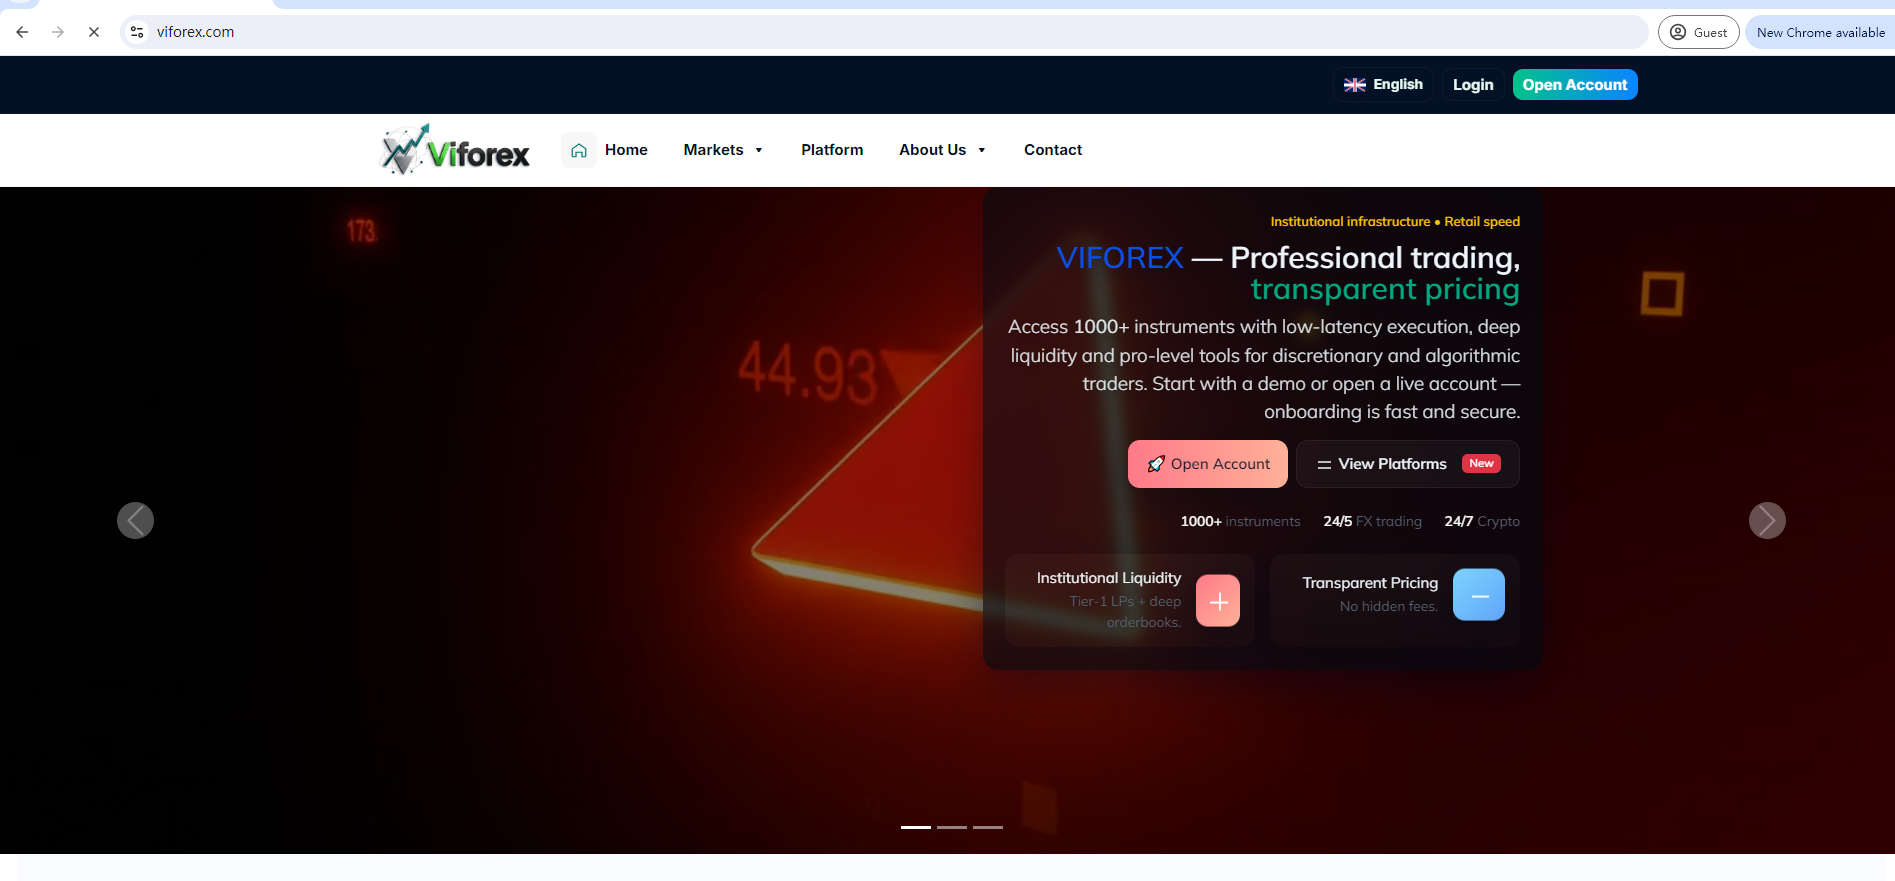Viewport: 1895px width, 881px height.
Task: Click the Login button
Action: [x=1473, y=85]
